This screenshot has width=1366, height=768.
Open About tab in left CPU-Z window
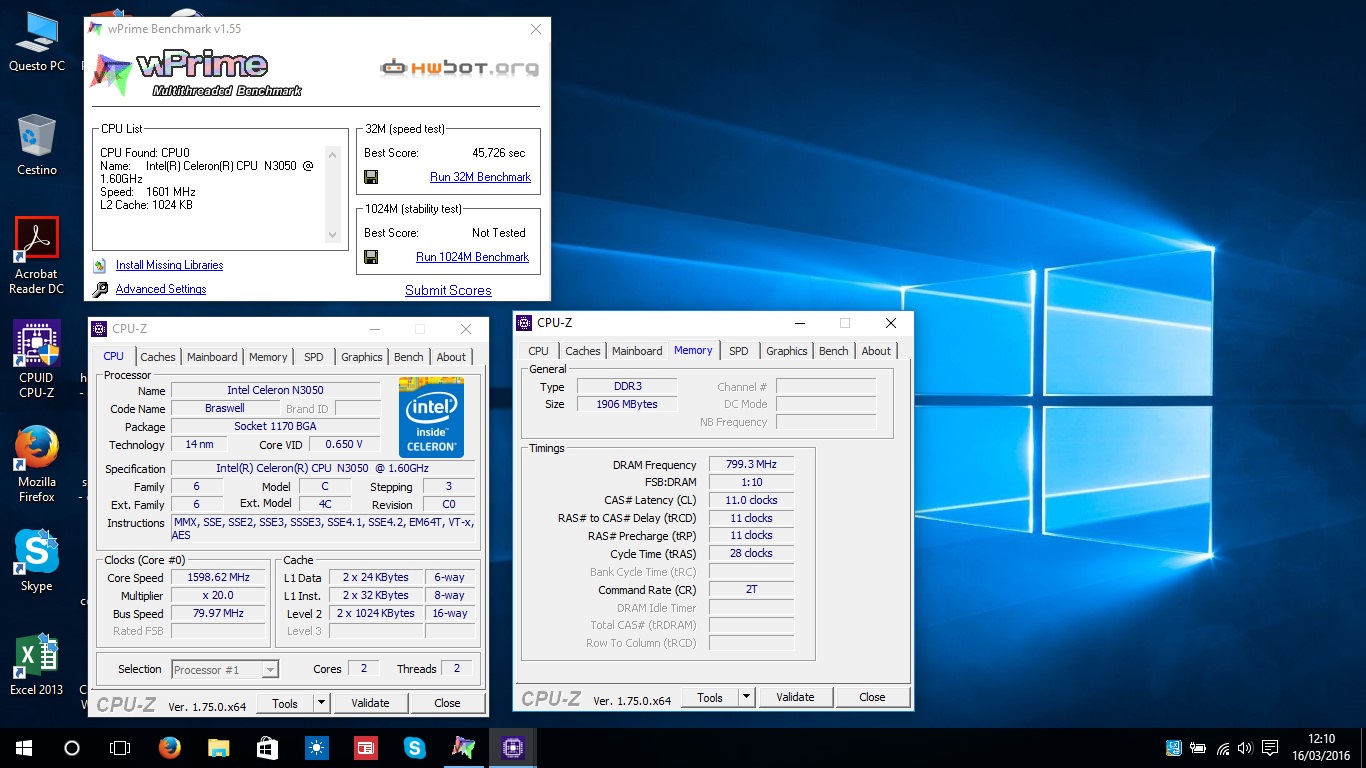451,357
